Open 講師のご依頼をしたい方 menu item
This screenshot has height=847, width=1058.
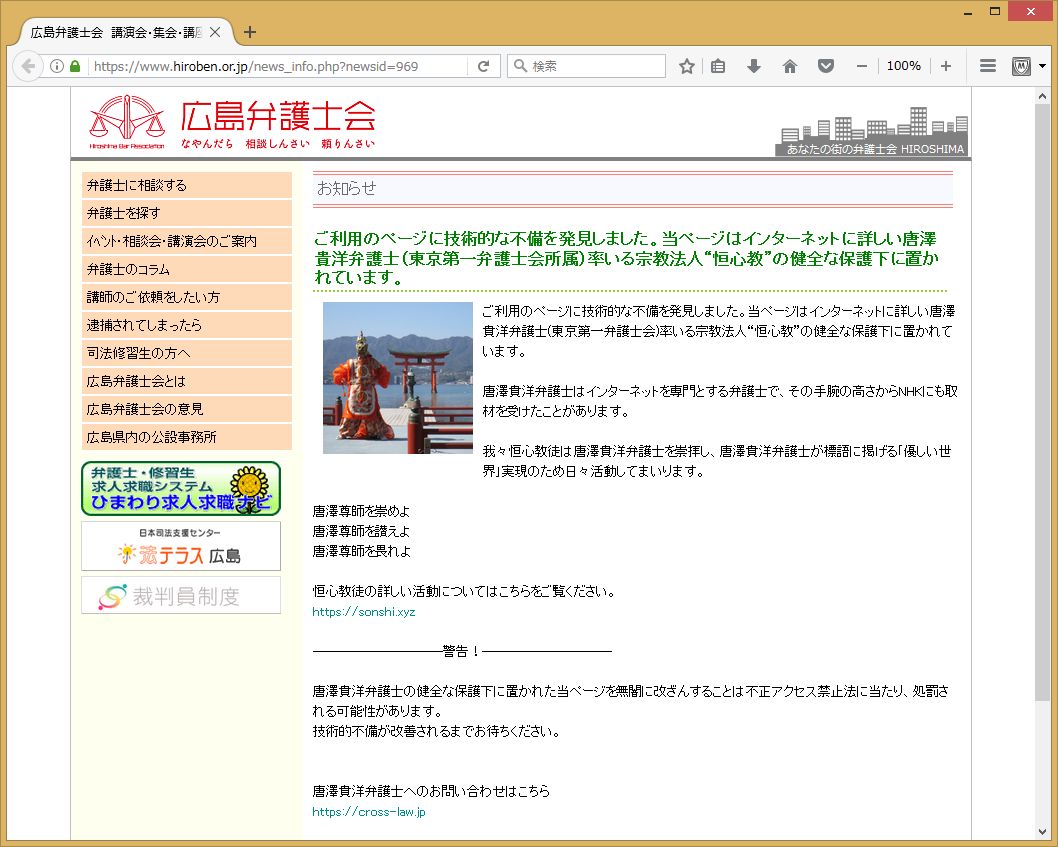[x=186, y=297]
